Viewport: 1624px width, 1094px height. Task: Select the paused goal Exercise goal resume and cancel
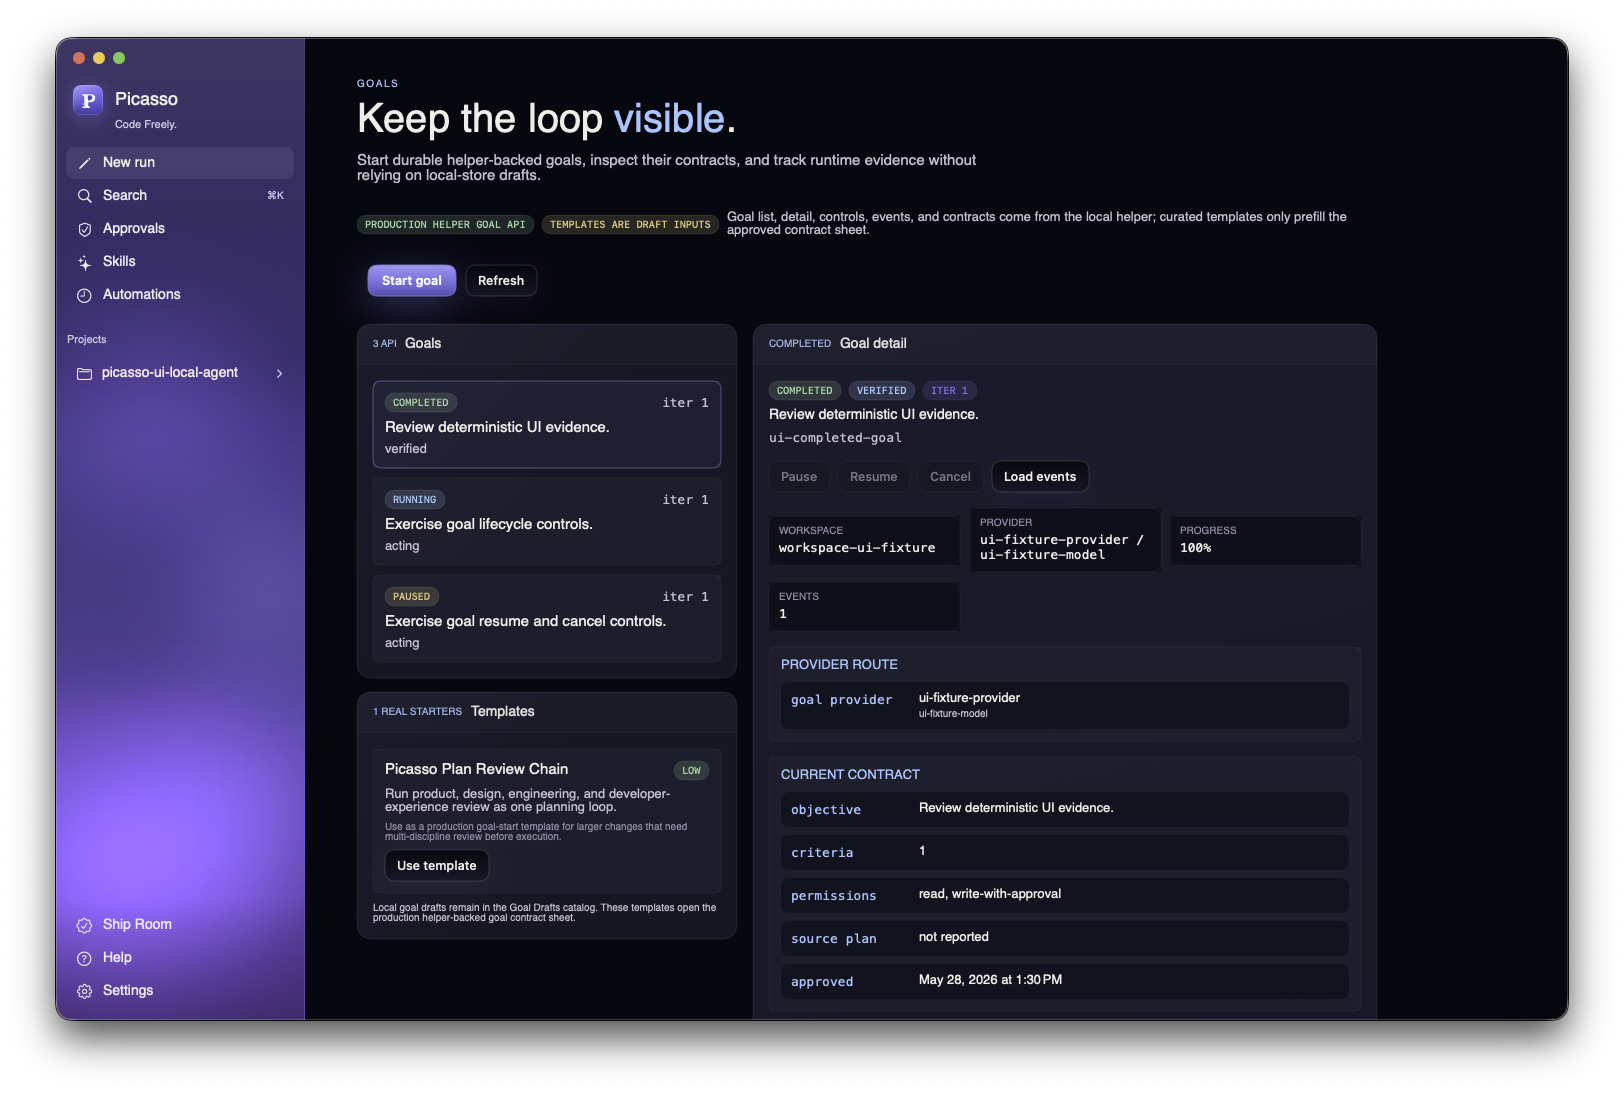coord(547,619)
